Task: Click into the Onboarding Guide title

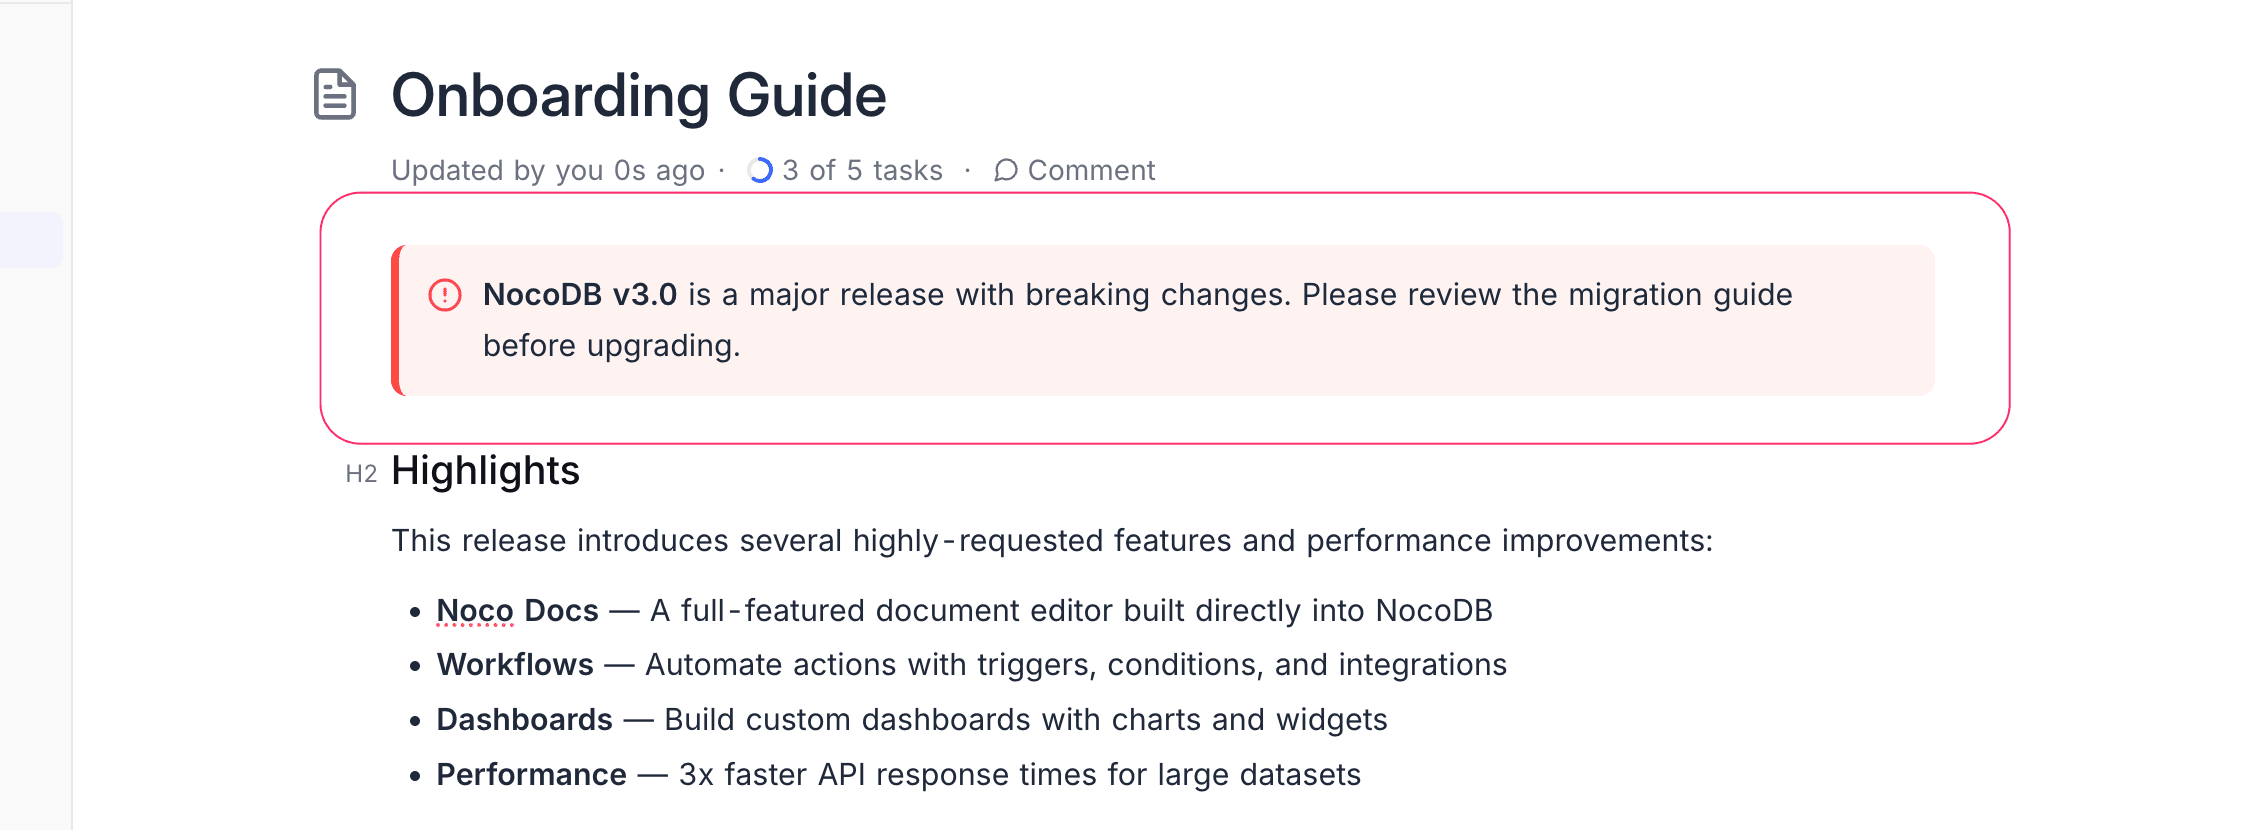Action: pos(638,96)
